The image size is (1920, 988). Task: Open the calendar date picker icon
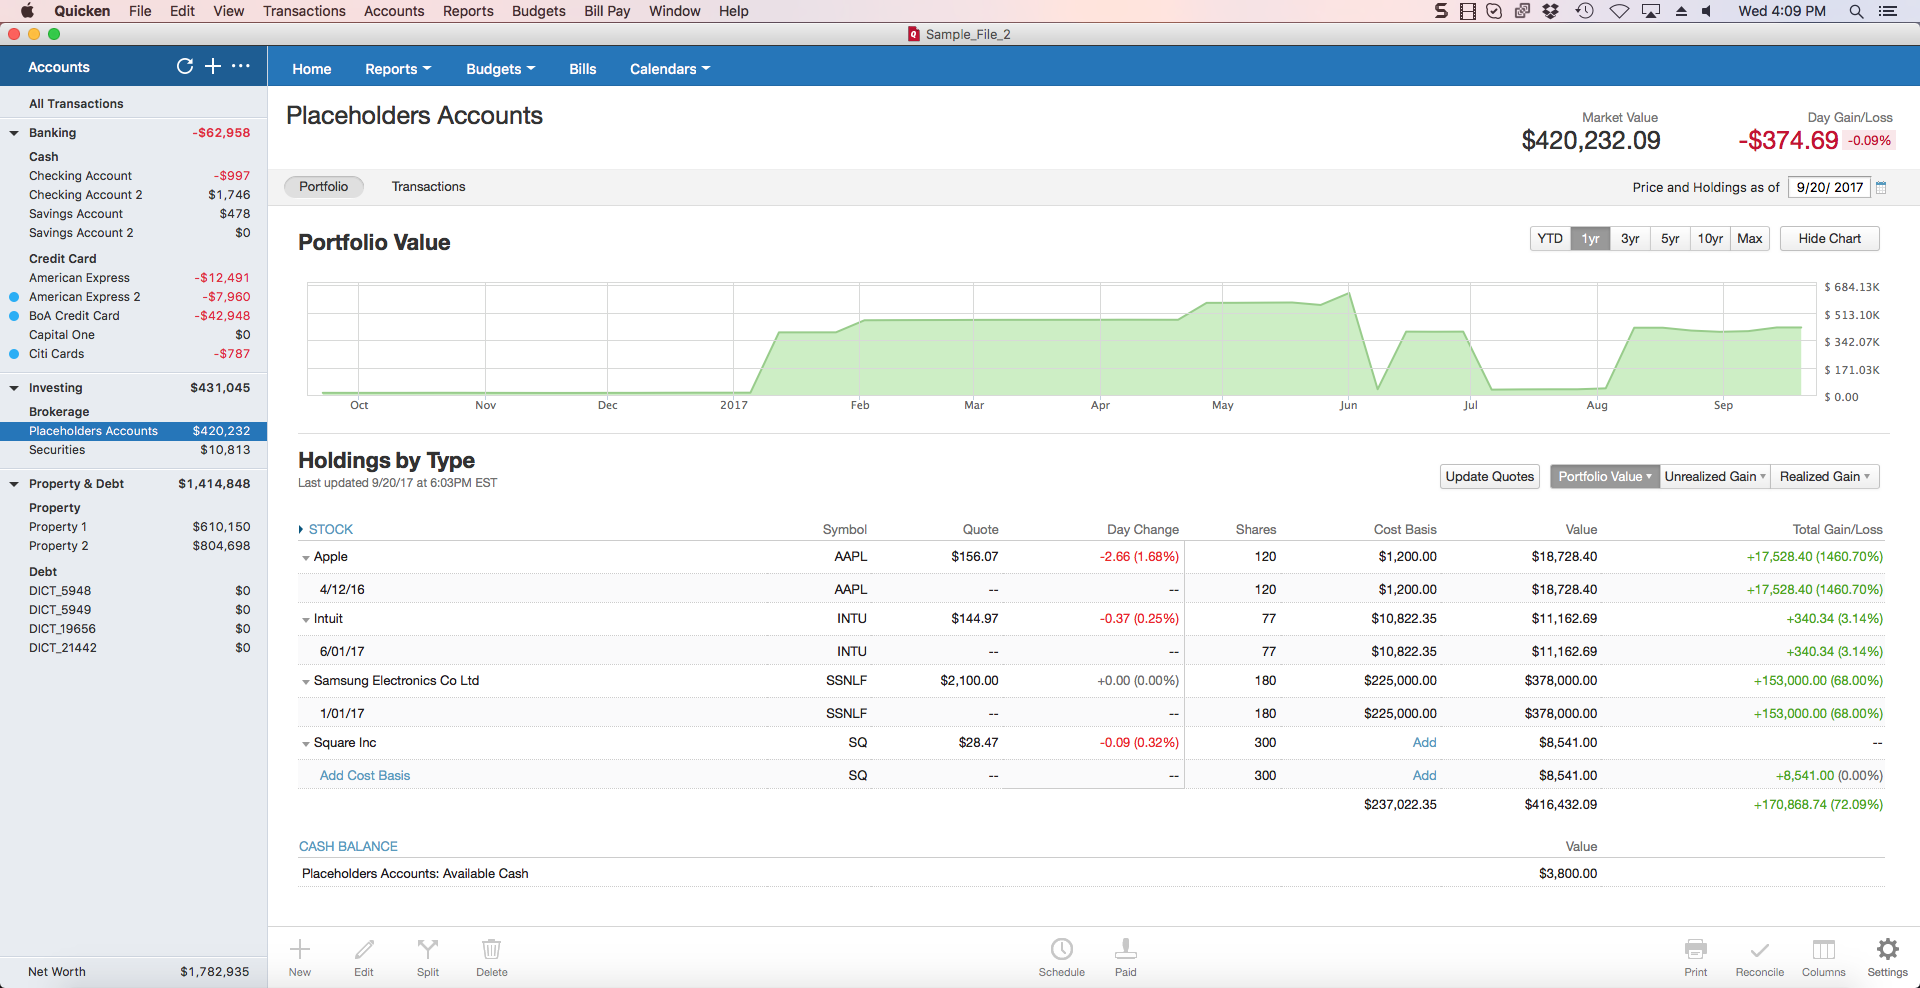tap(1881, 187)
